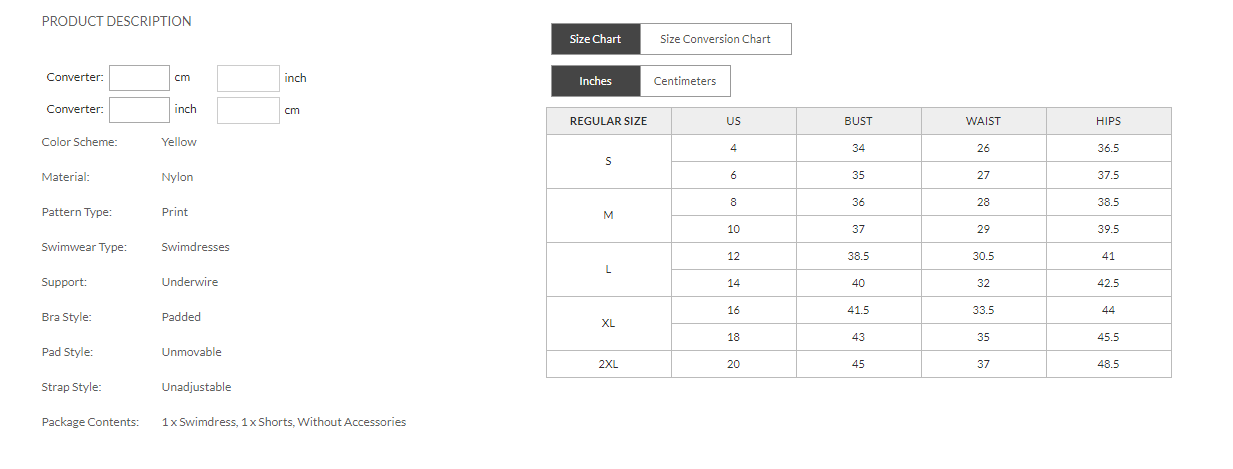Viewport: 1233px width, 469px height.
Task: Click the US column header
Action: coord(733,121)
